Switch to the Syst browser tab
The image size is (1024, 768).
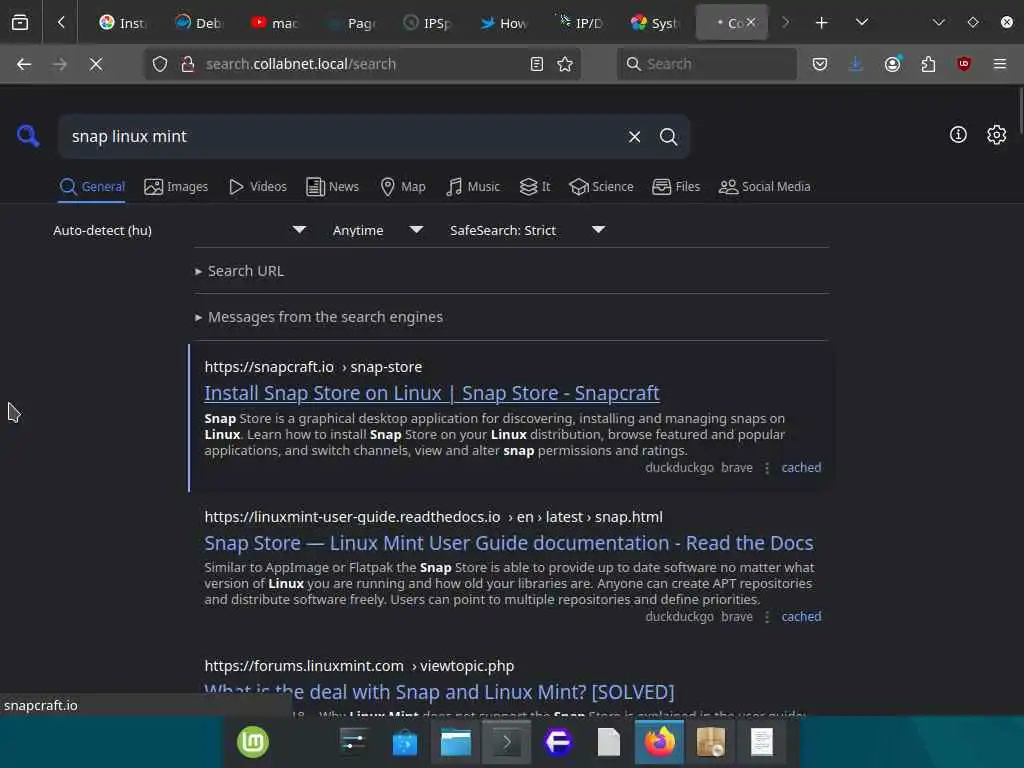pos(656,23)
